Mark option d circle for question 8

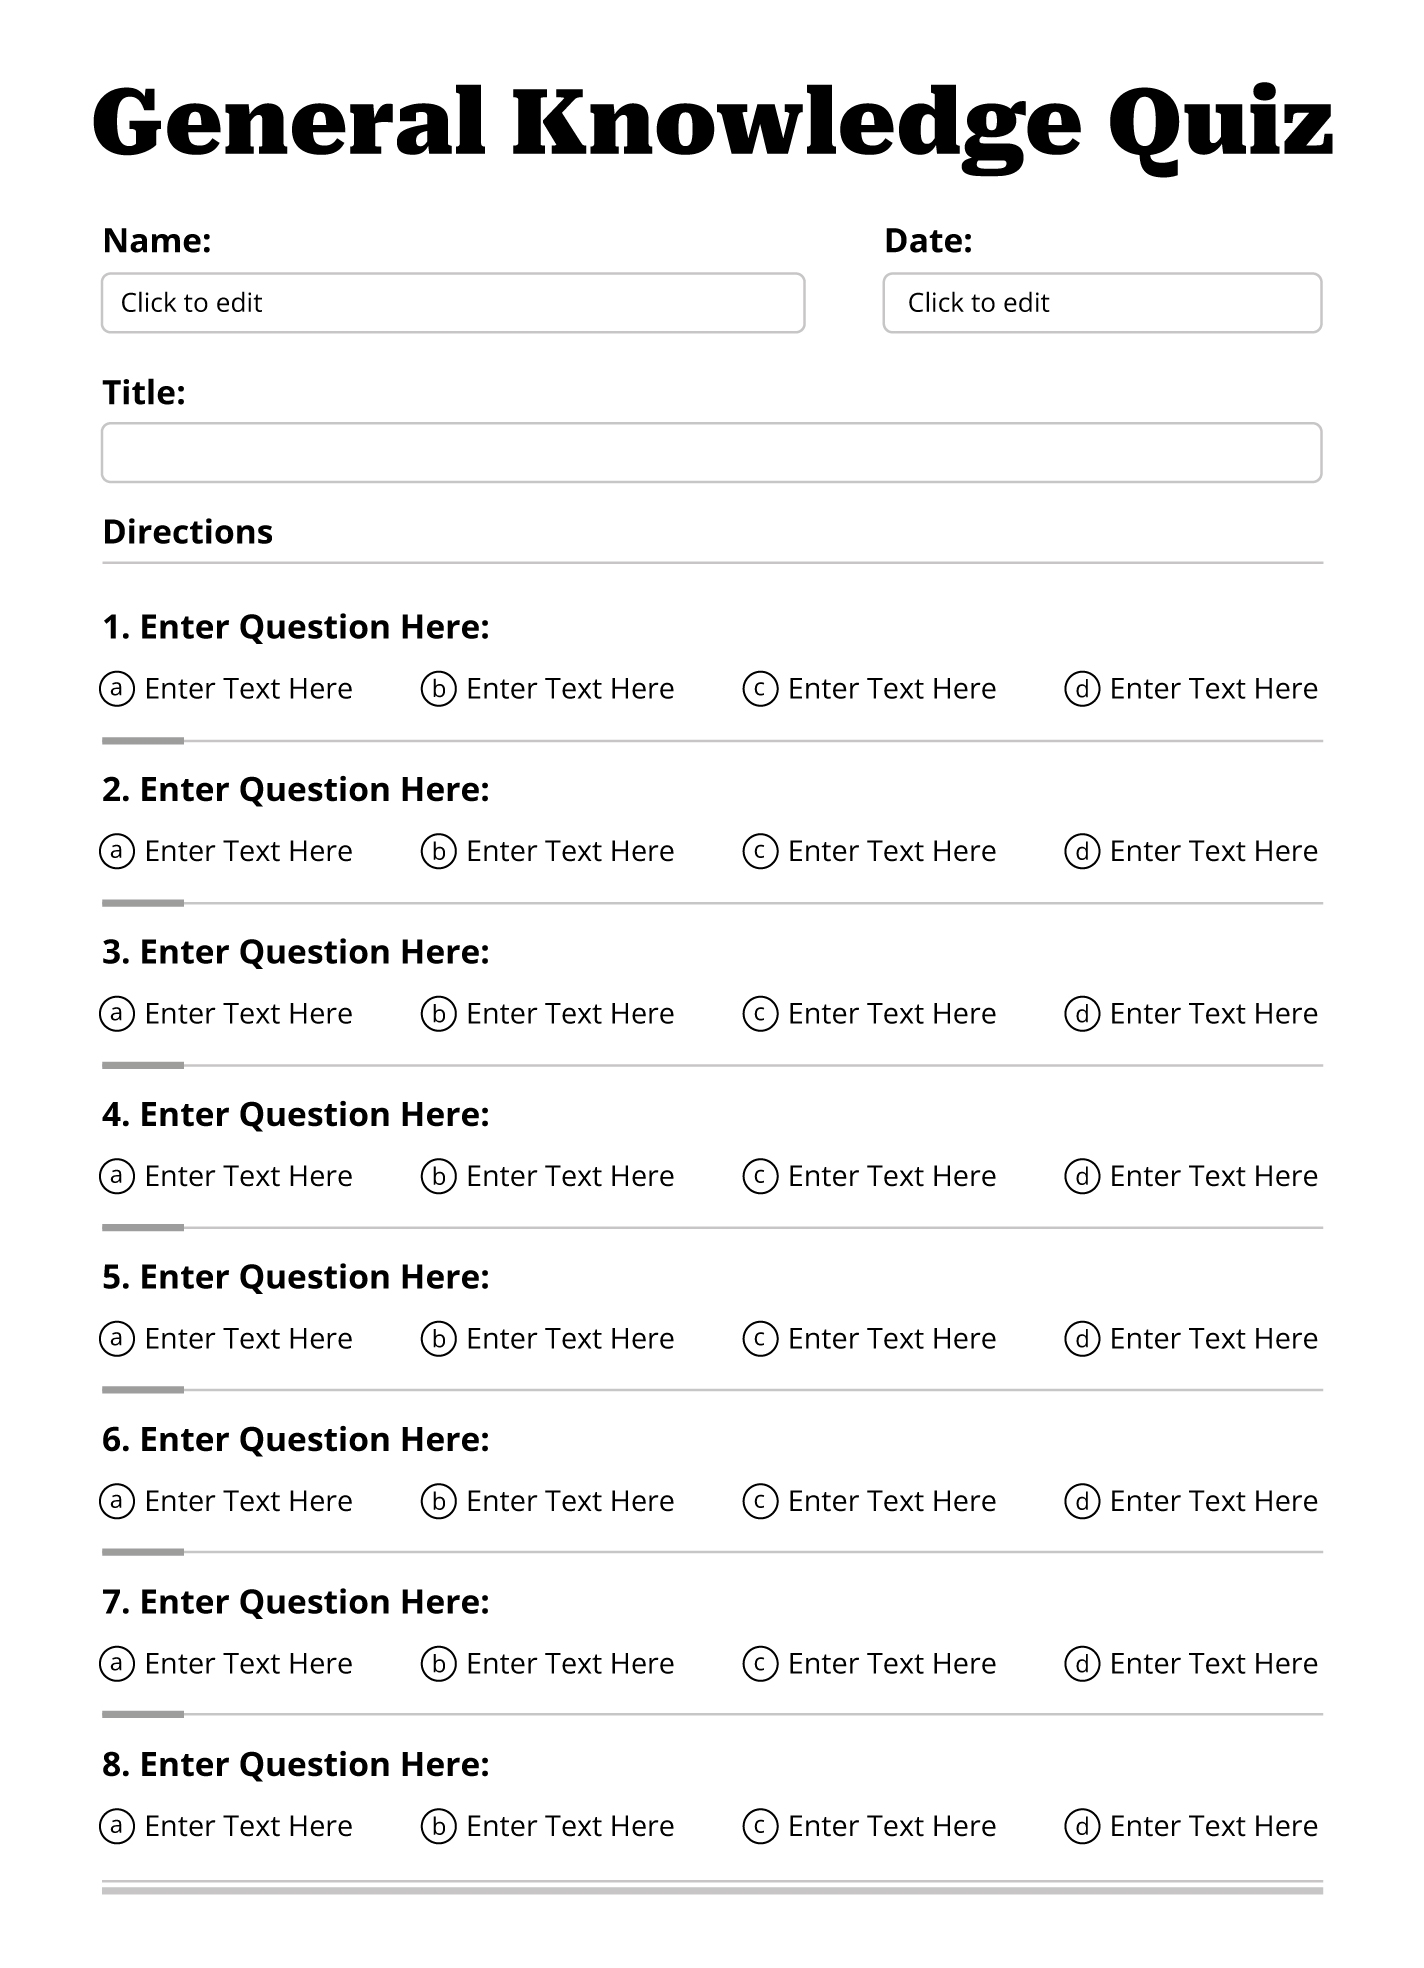[1082, 1827]
